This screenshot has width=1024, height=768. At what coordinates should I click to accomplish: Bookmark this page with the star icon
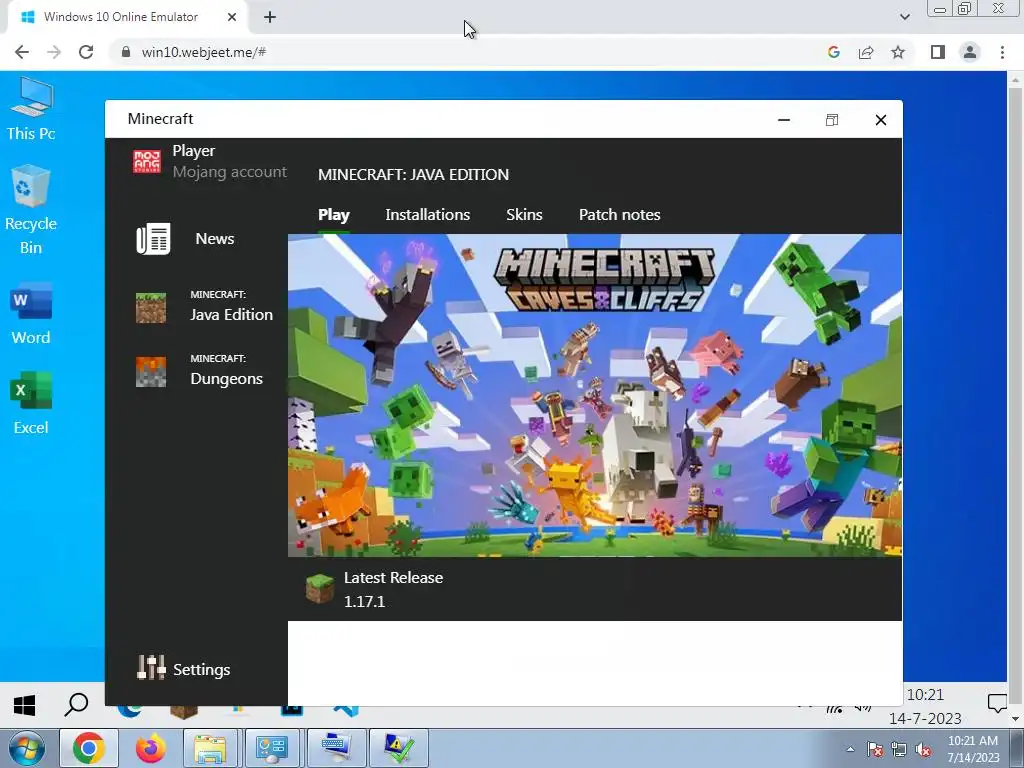(x=898, y=52)
